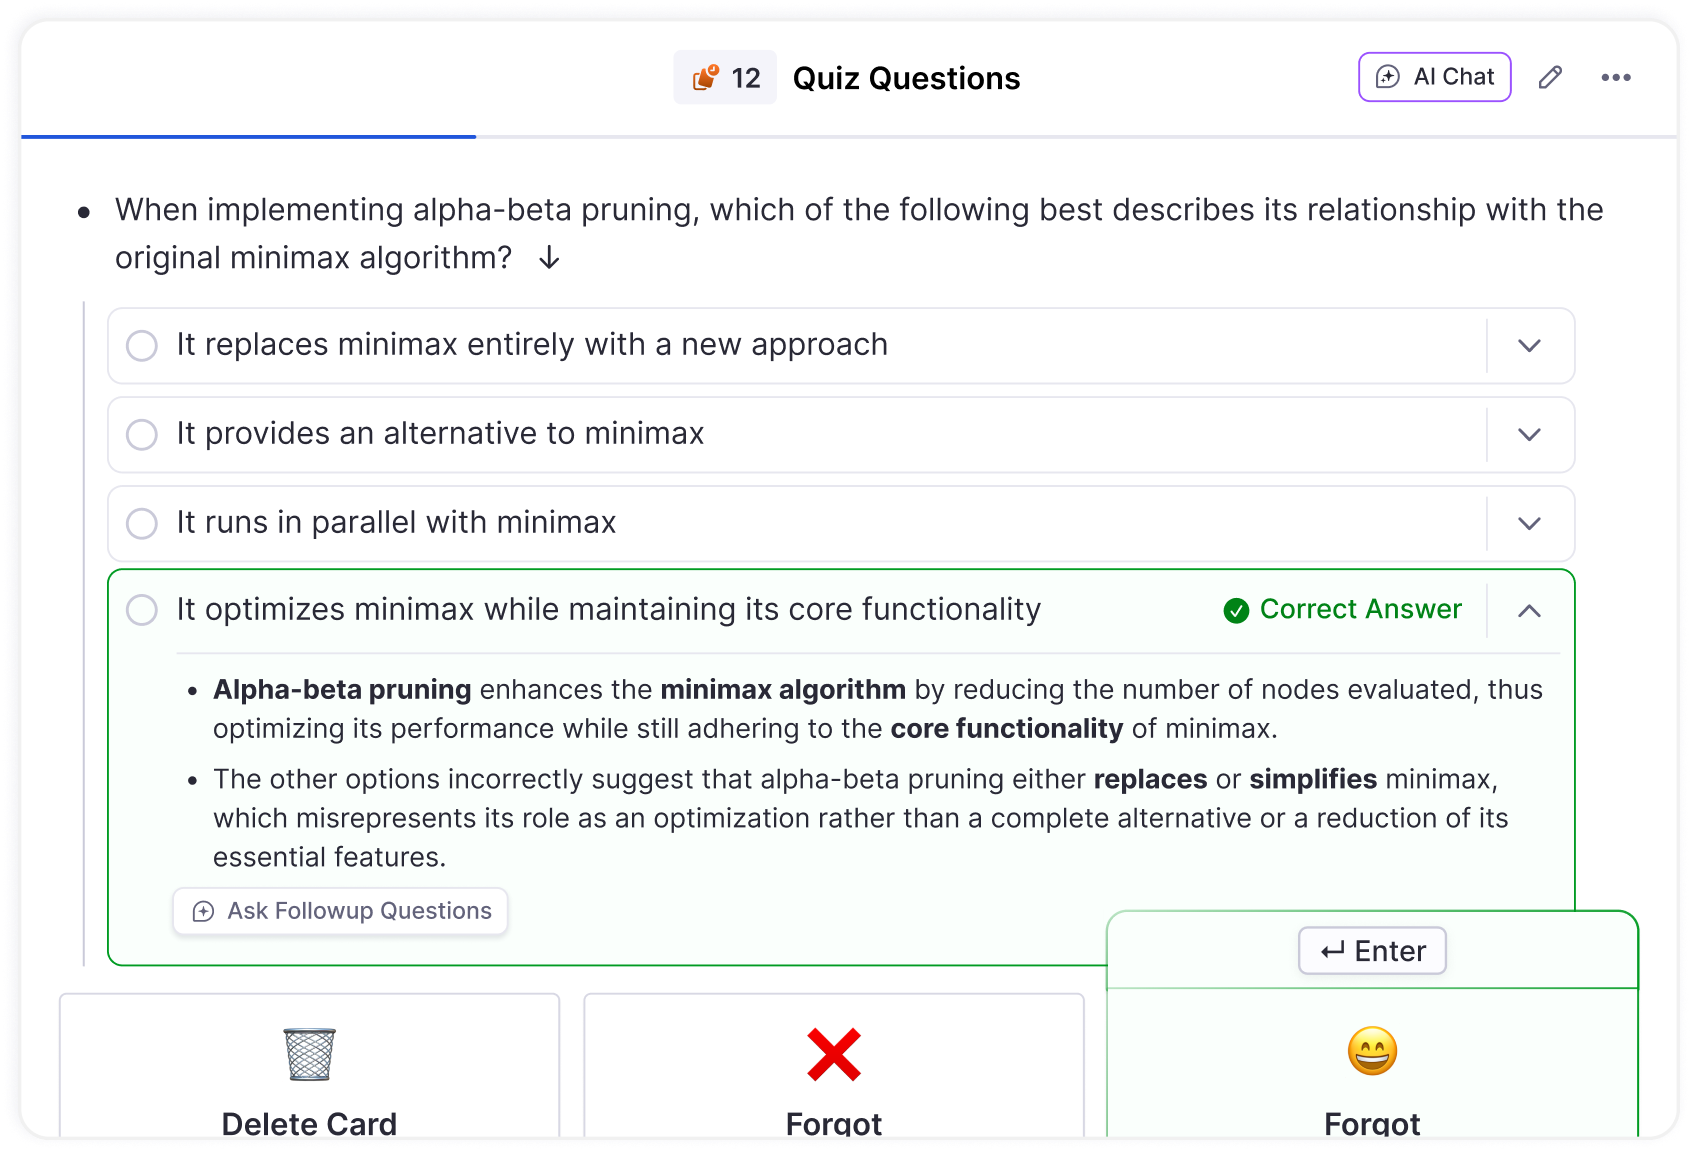
Task: Click the down arrow after the question
Action: [x=549, y=258]
